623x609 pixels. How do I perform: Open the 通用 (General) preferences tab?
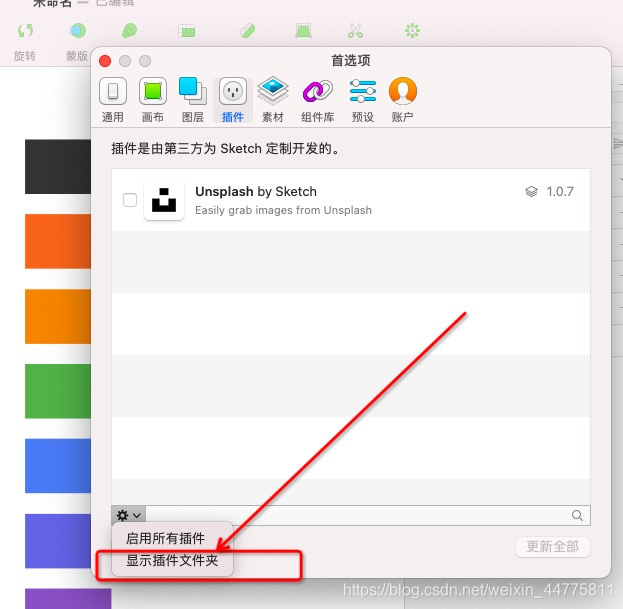click(113, 100)
